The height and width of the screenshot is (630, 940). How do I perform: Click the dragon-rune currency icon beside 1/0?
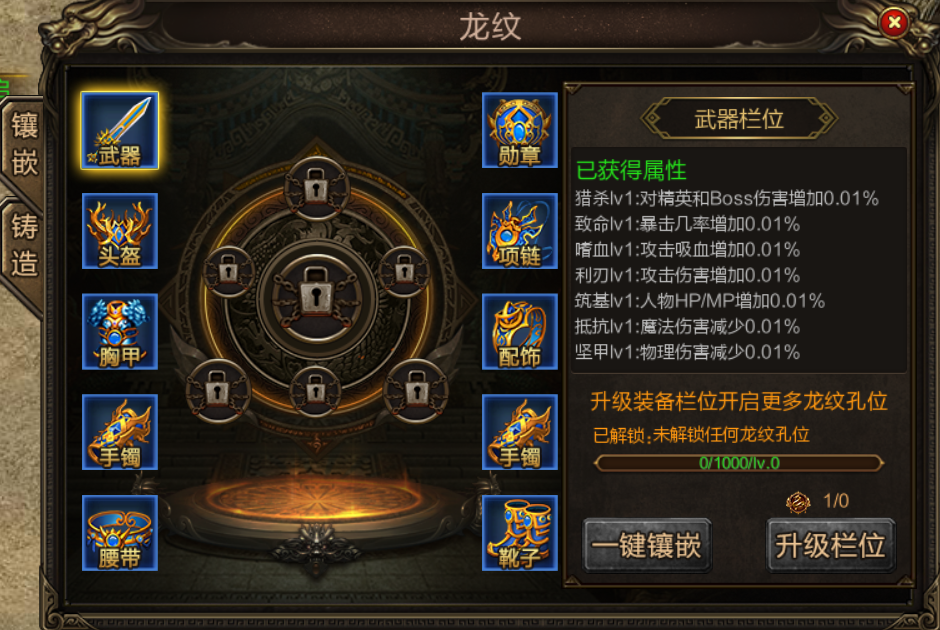tap(798, 502)
